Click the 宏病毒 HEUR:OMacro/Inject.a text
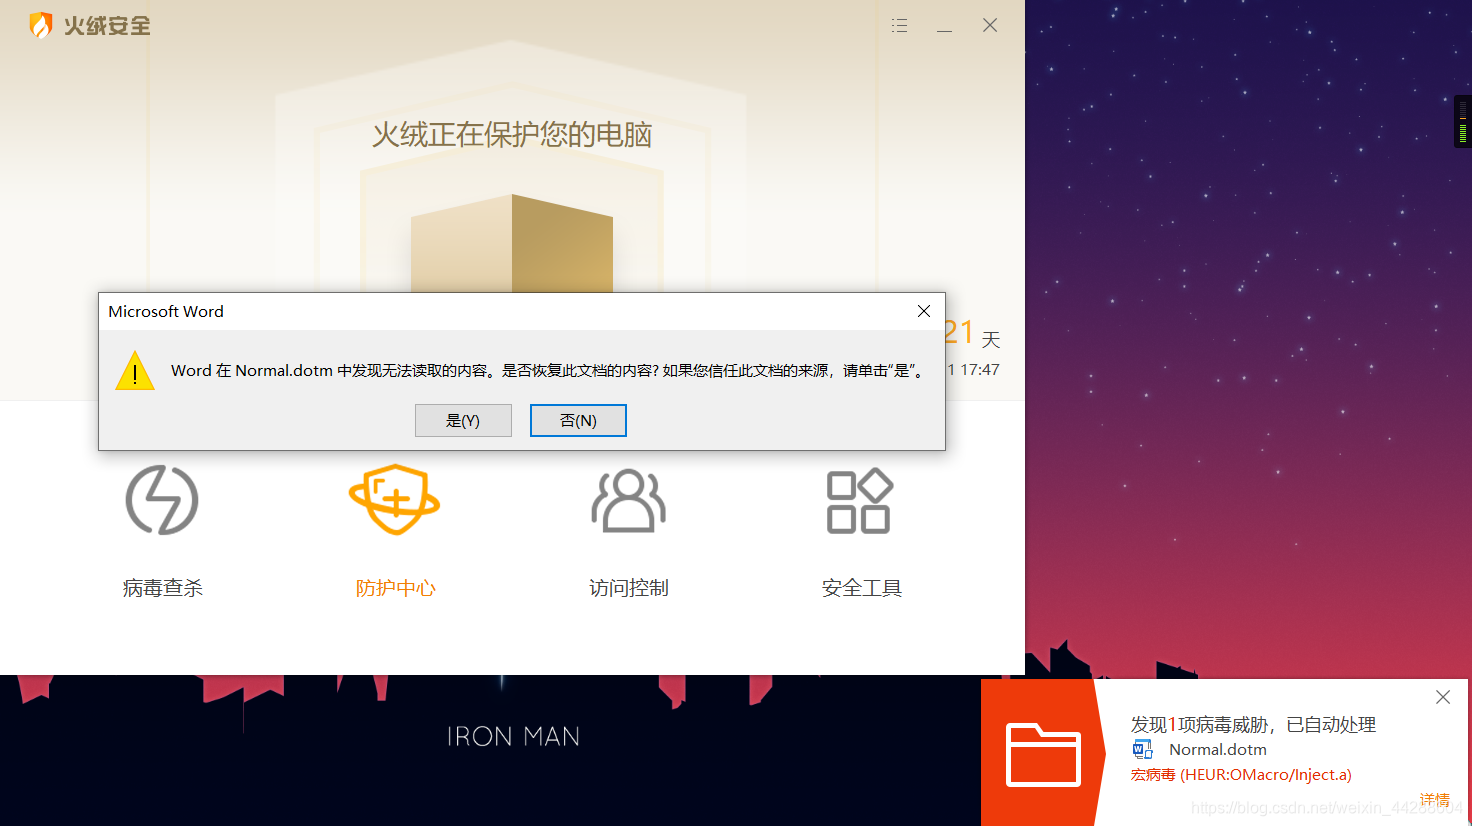1472x826 pixels. click(1241, 775)
